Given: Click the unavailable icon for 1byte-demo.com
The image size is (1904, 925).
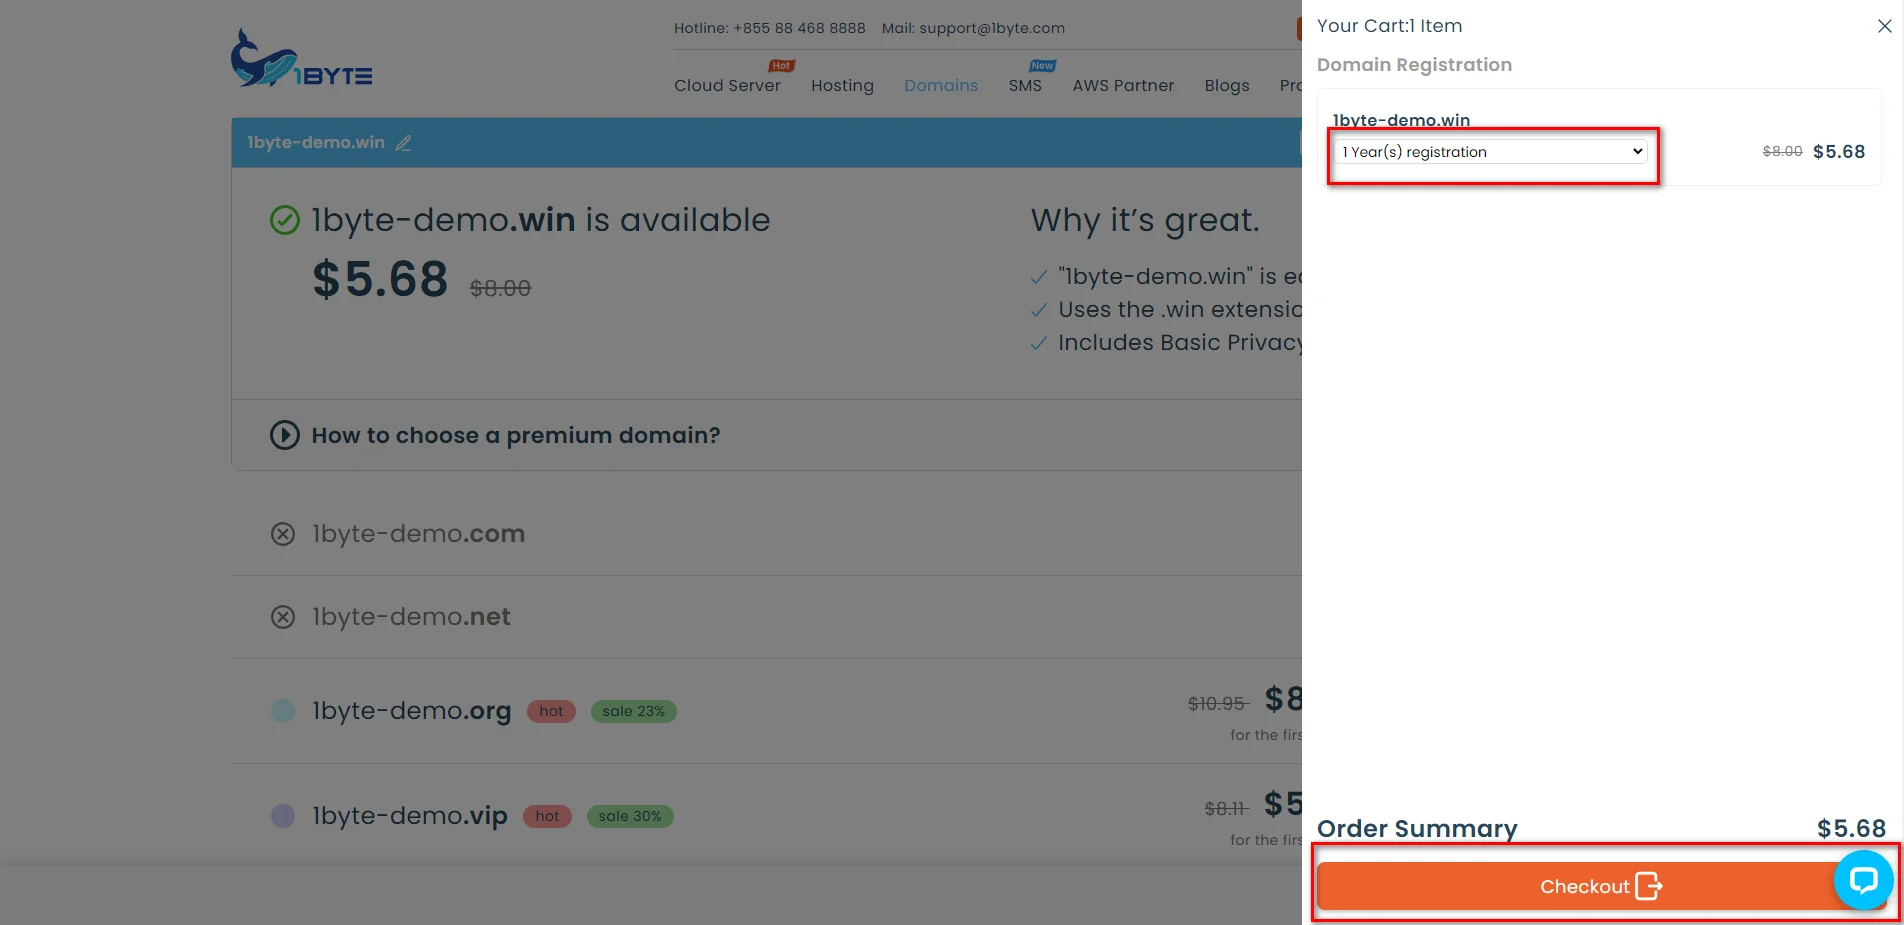Looking at the screenshot, I should [283, 534].
